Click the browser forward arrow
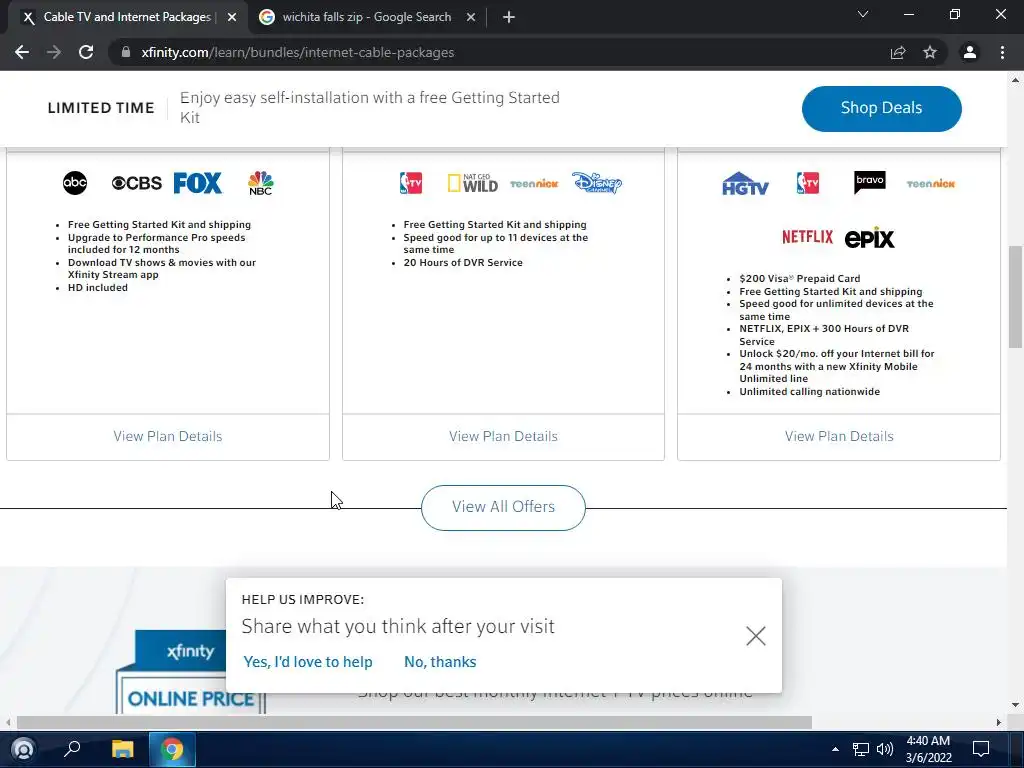 tap(54, 52)
